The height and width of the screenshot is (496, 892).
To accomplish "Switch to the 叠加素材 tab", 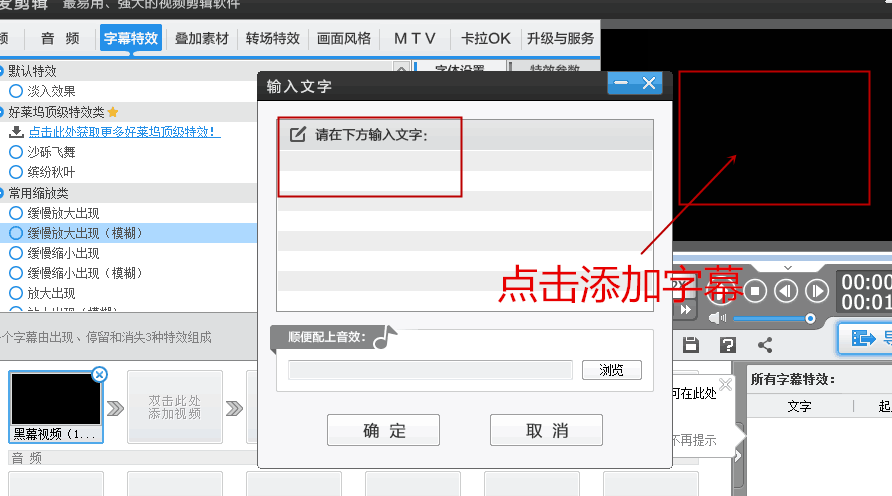I will coord(201,38).
